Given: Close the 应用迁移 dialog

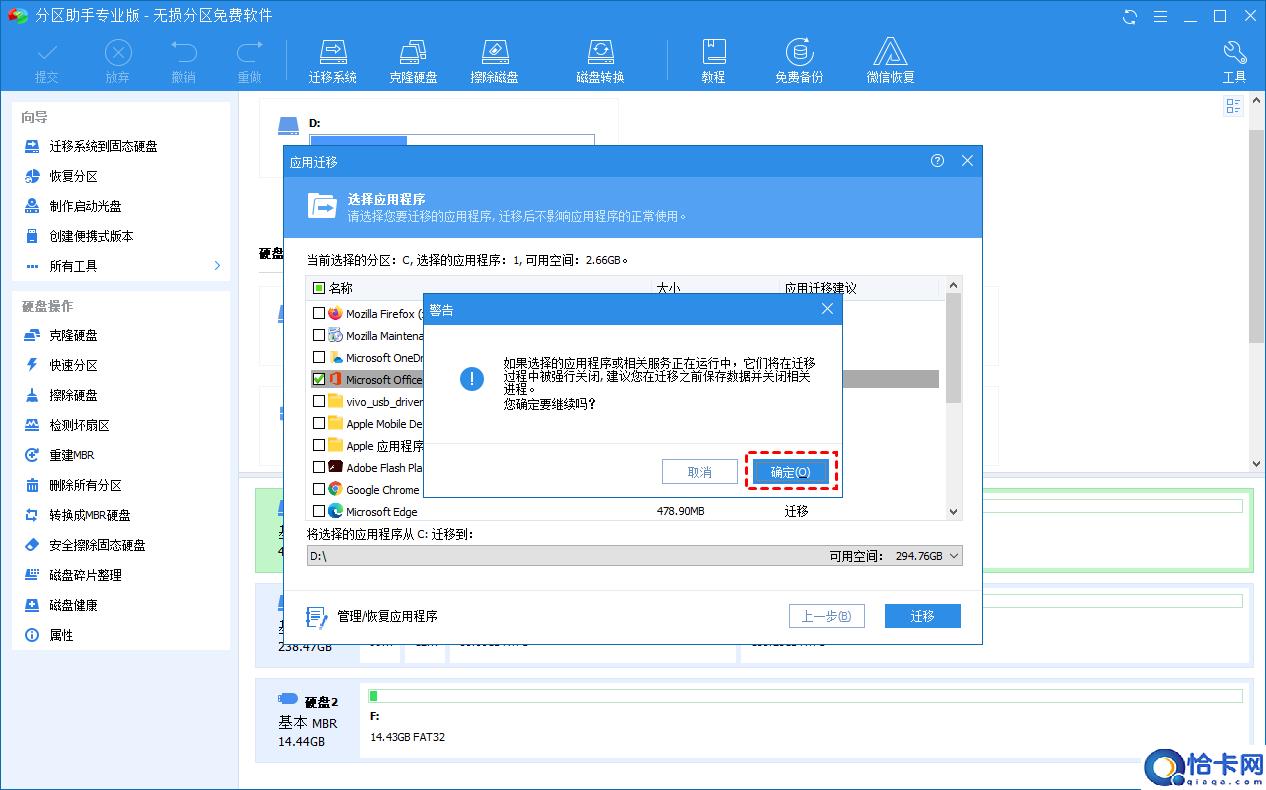Looking at the screenshot, I should 967,160.
